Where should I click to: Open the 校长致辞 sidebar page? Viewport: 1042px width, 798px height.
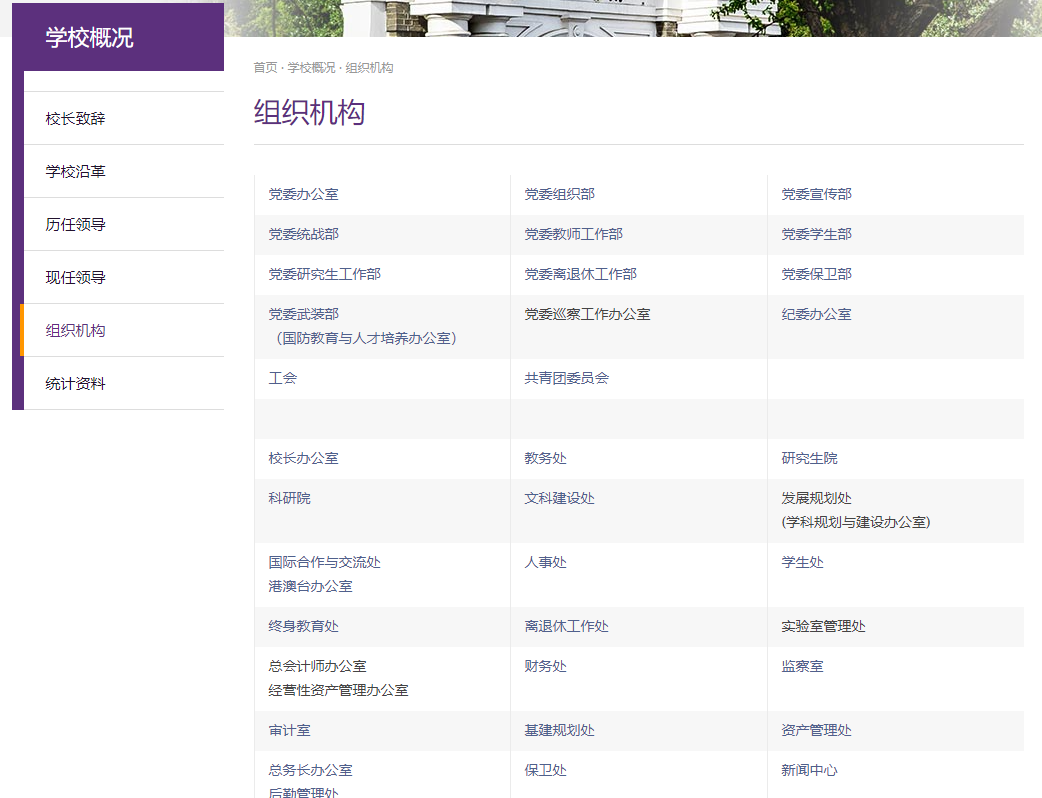tap(73, 118)
